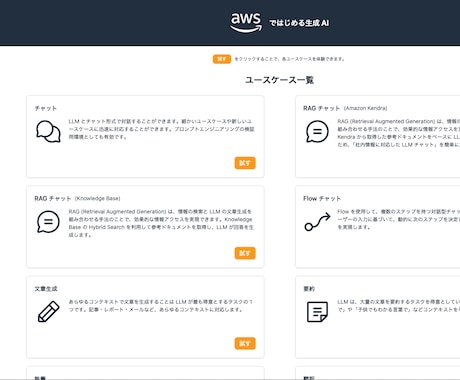Click the Flow チャット path arrow icon

pyautogui.click(x=317, y=222)
